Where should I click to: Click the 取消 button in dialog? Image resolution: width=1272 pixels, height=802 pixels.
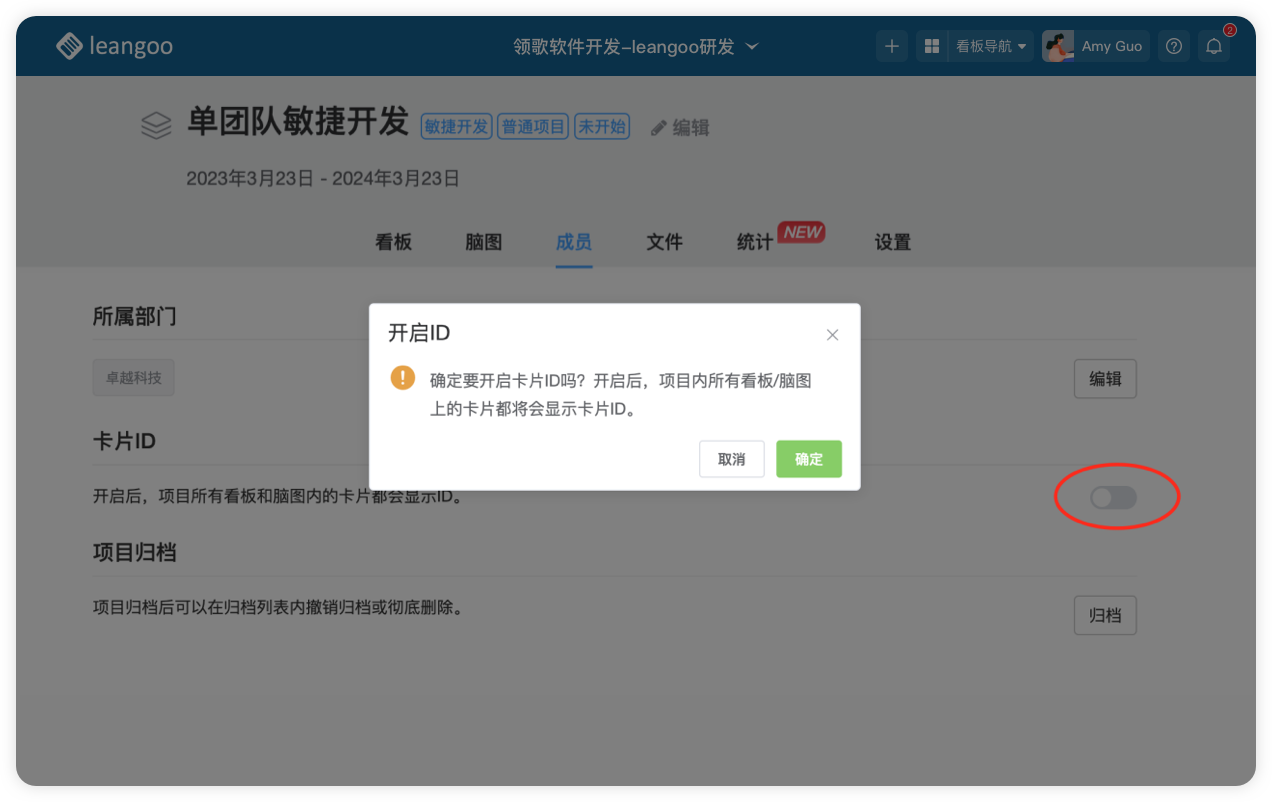tap(732, 459)
